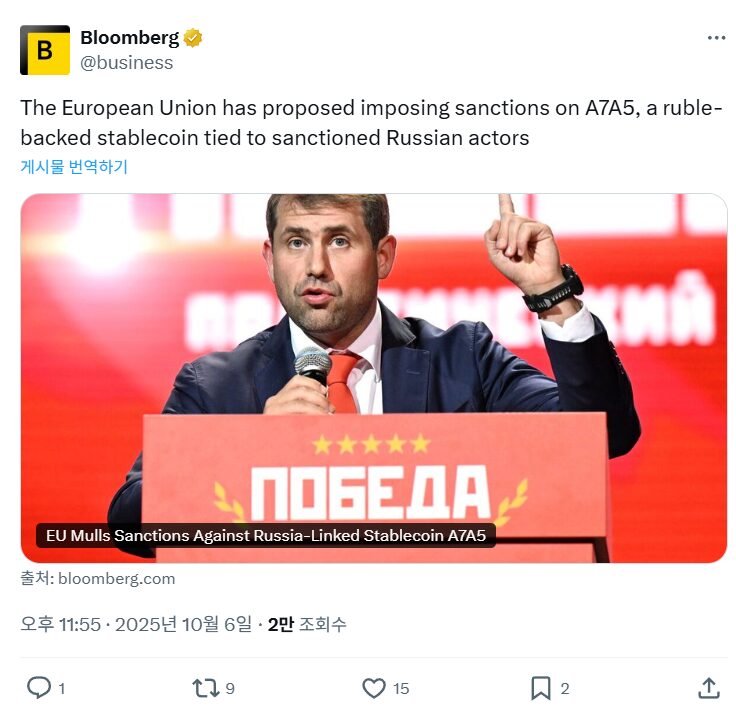Open the three-dot more options menu

716,38
